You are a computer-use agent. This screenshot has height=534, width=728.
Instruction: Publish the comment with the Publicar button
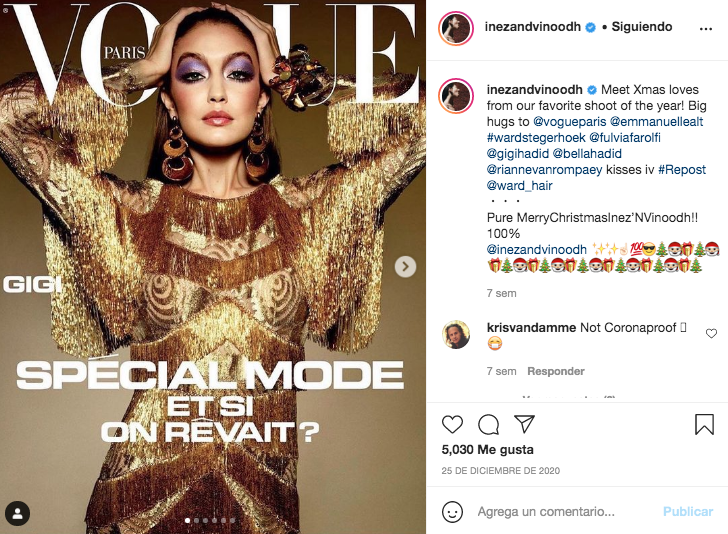(x=688, y=512)
